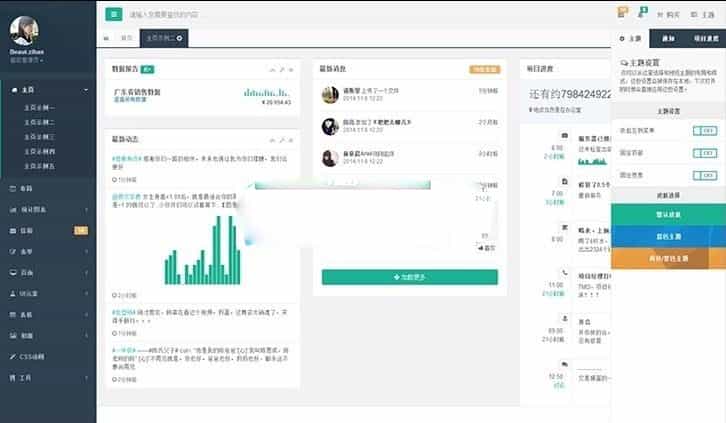This screenshot has height=423, width=726.
Task: Expand the 页面 sidebar submenu arrow
Action: [x=86, y=273]
